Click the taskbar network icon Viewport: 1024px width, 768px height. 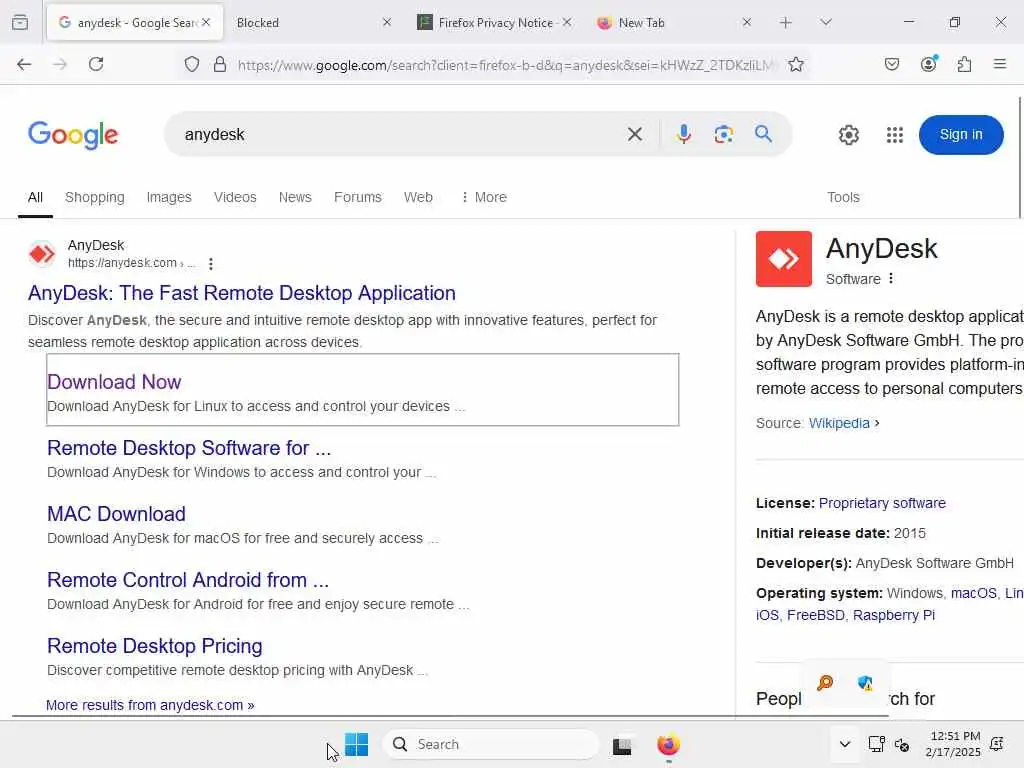[876, 744]
